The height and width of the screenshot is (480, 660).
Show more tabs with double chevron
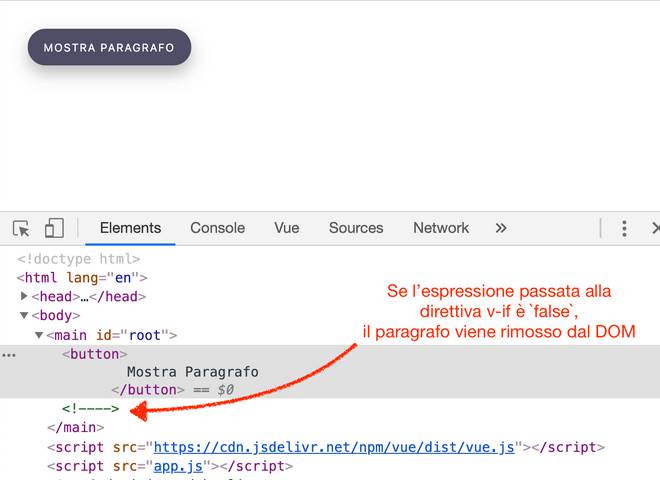point(501,228)
